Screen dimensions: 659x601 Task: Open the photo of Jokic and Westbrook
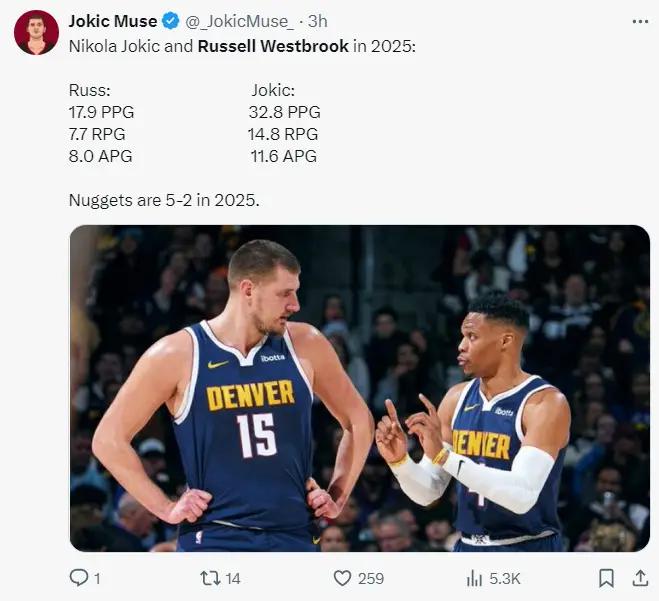[359, 388]
